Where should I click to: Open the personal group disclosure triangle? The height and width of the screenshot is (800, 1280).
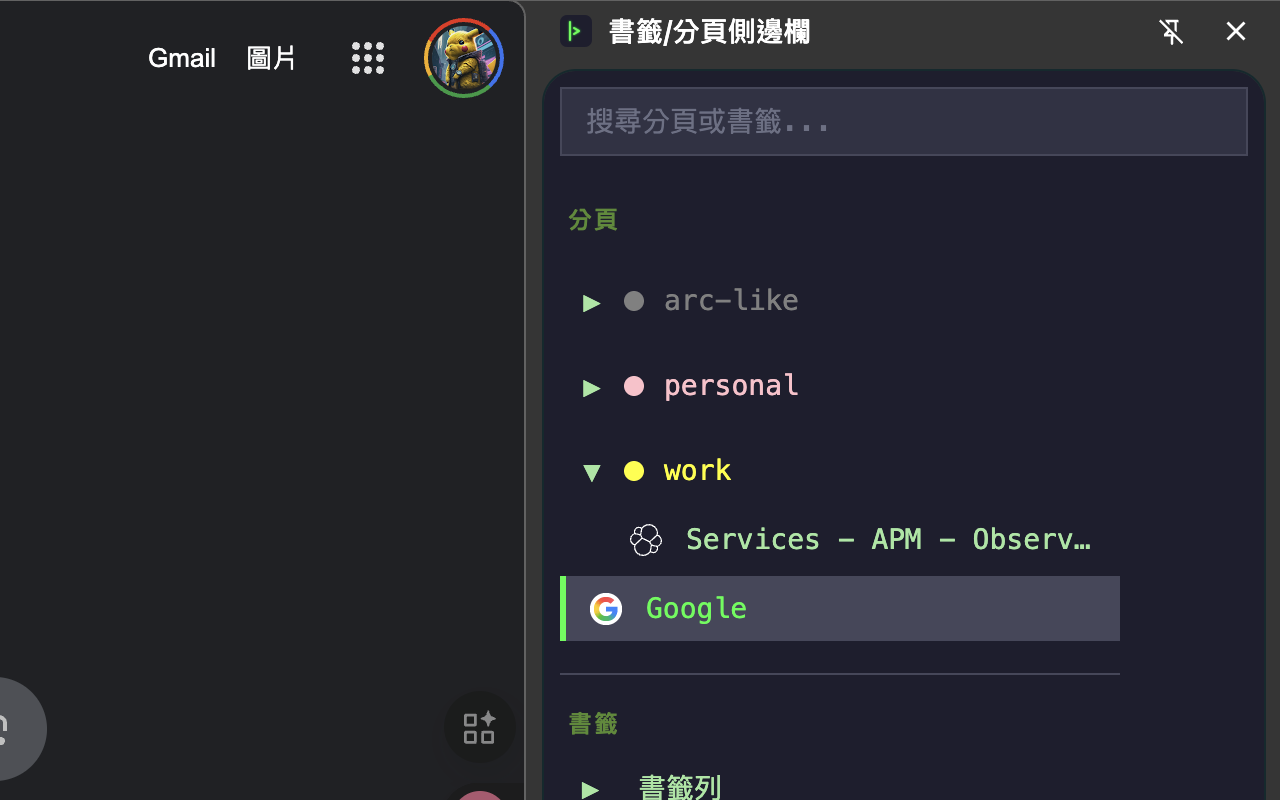pyautogui.click(x=592, y=387)
